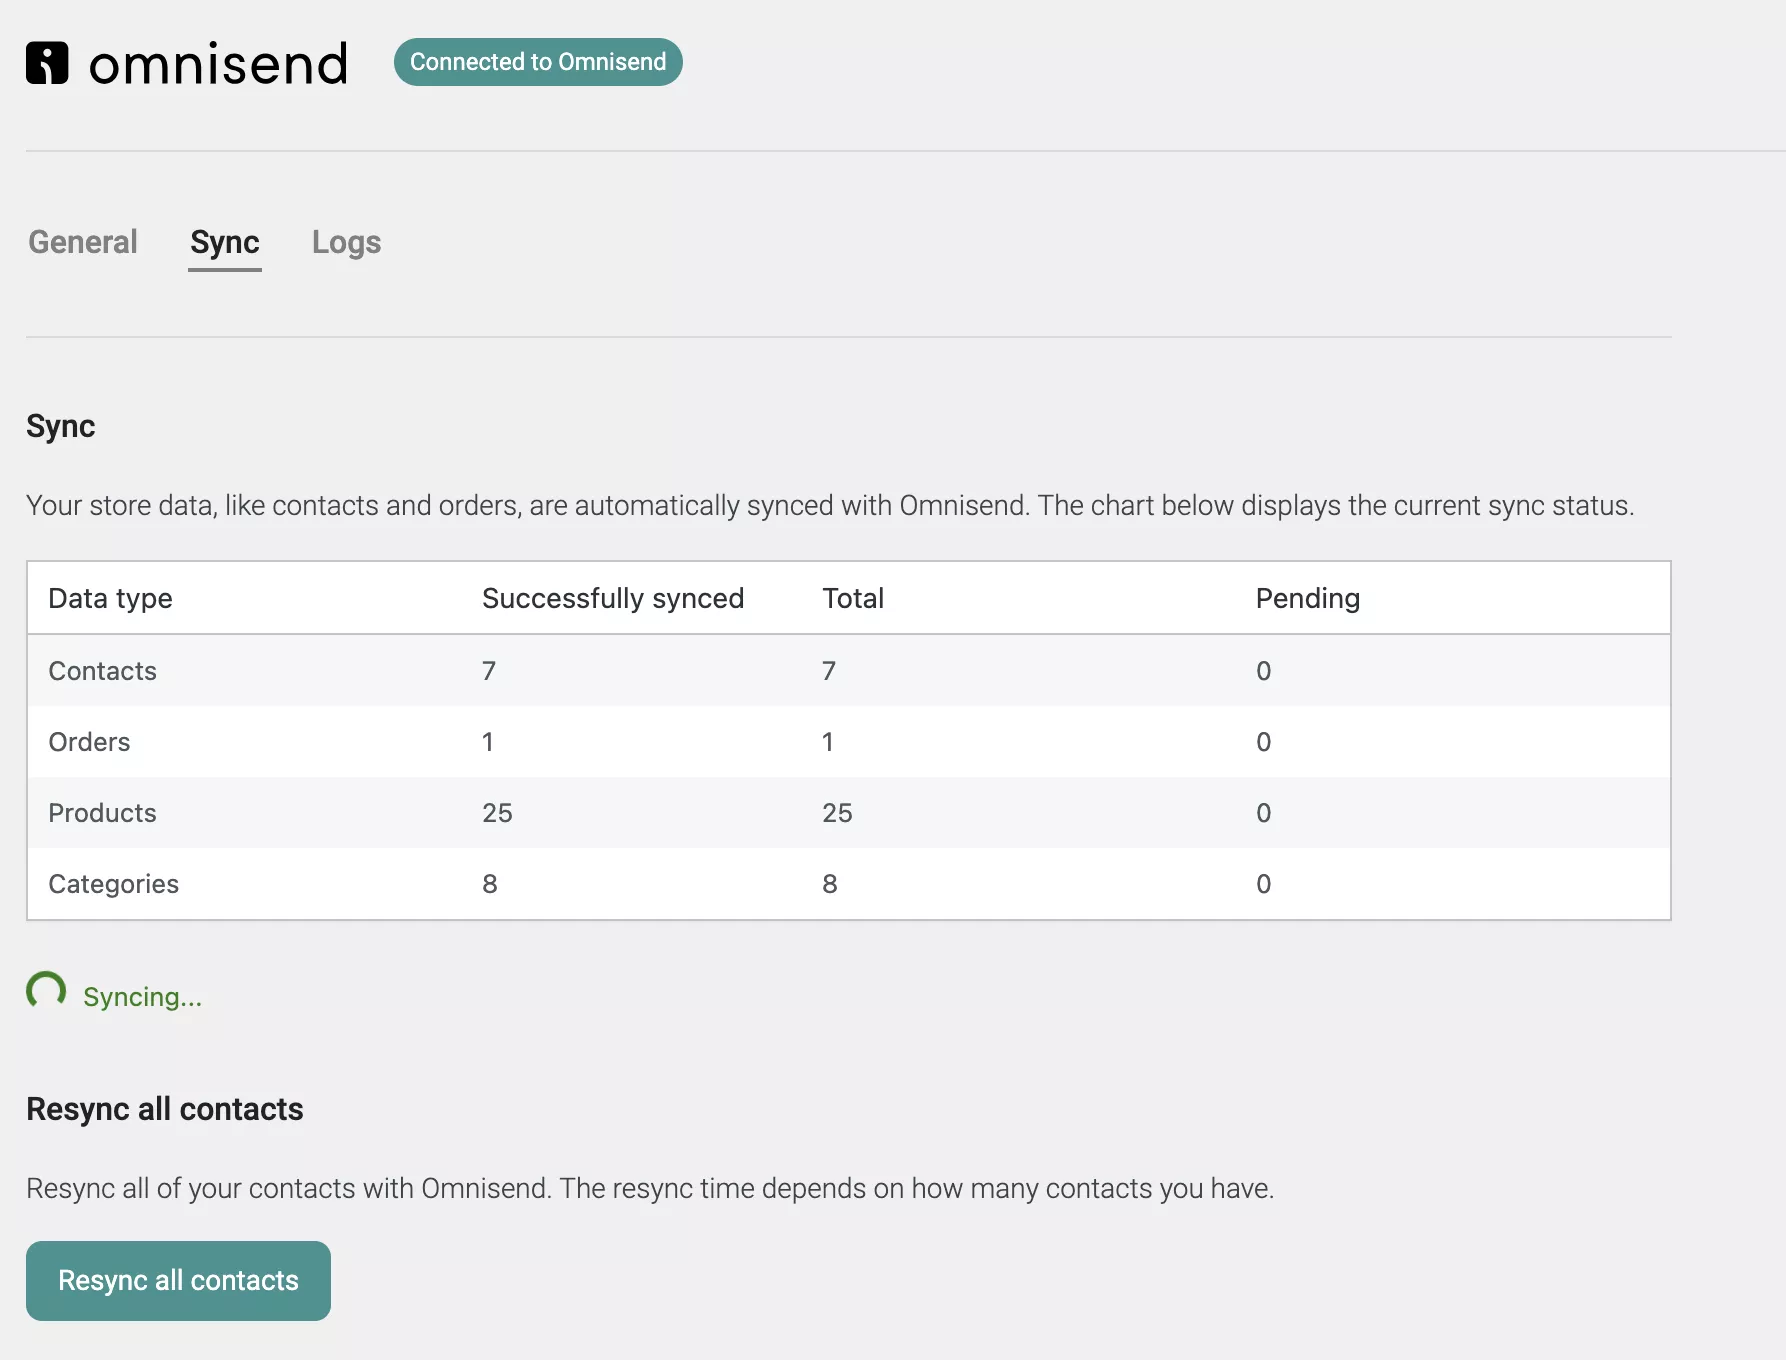Click Orders total value 1
Viewport: 1786px width, 1360px height.
(x=828, y=742)
